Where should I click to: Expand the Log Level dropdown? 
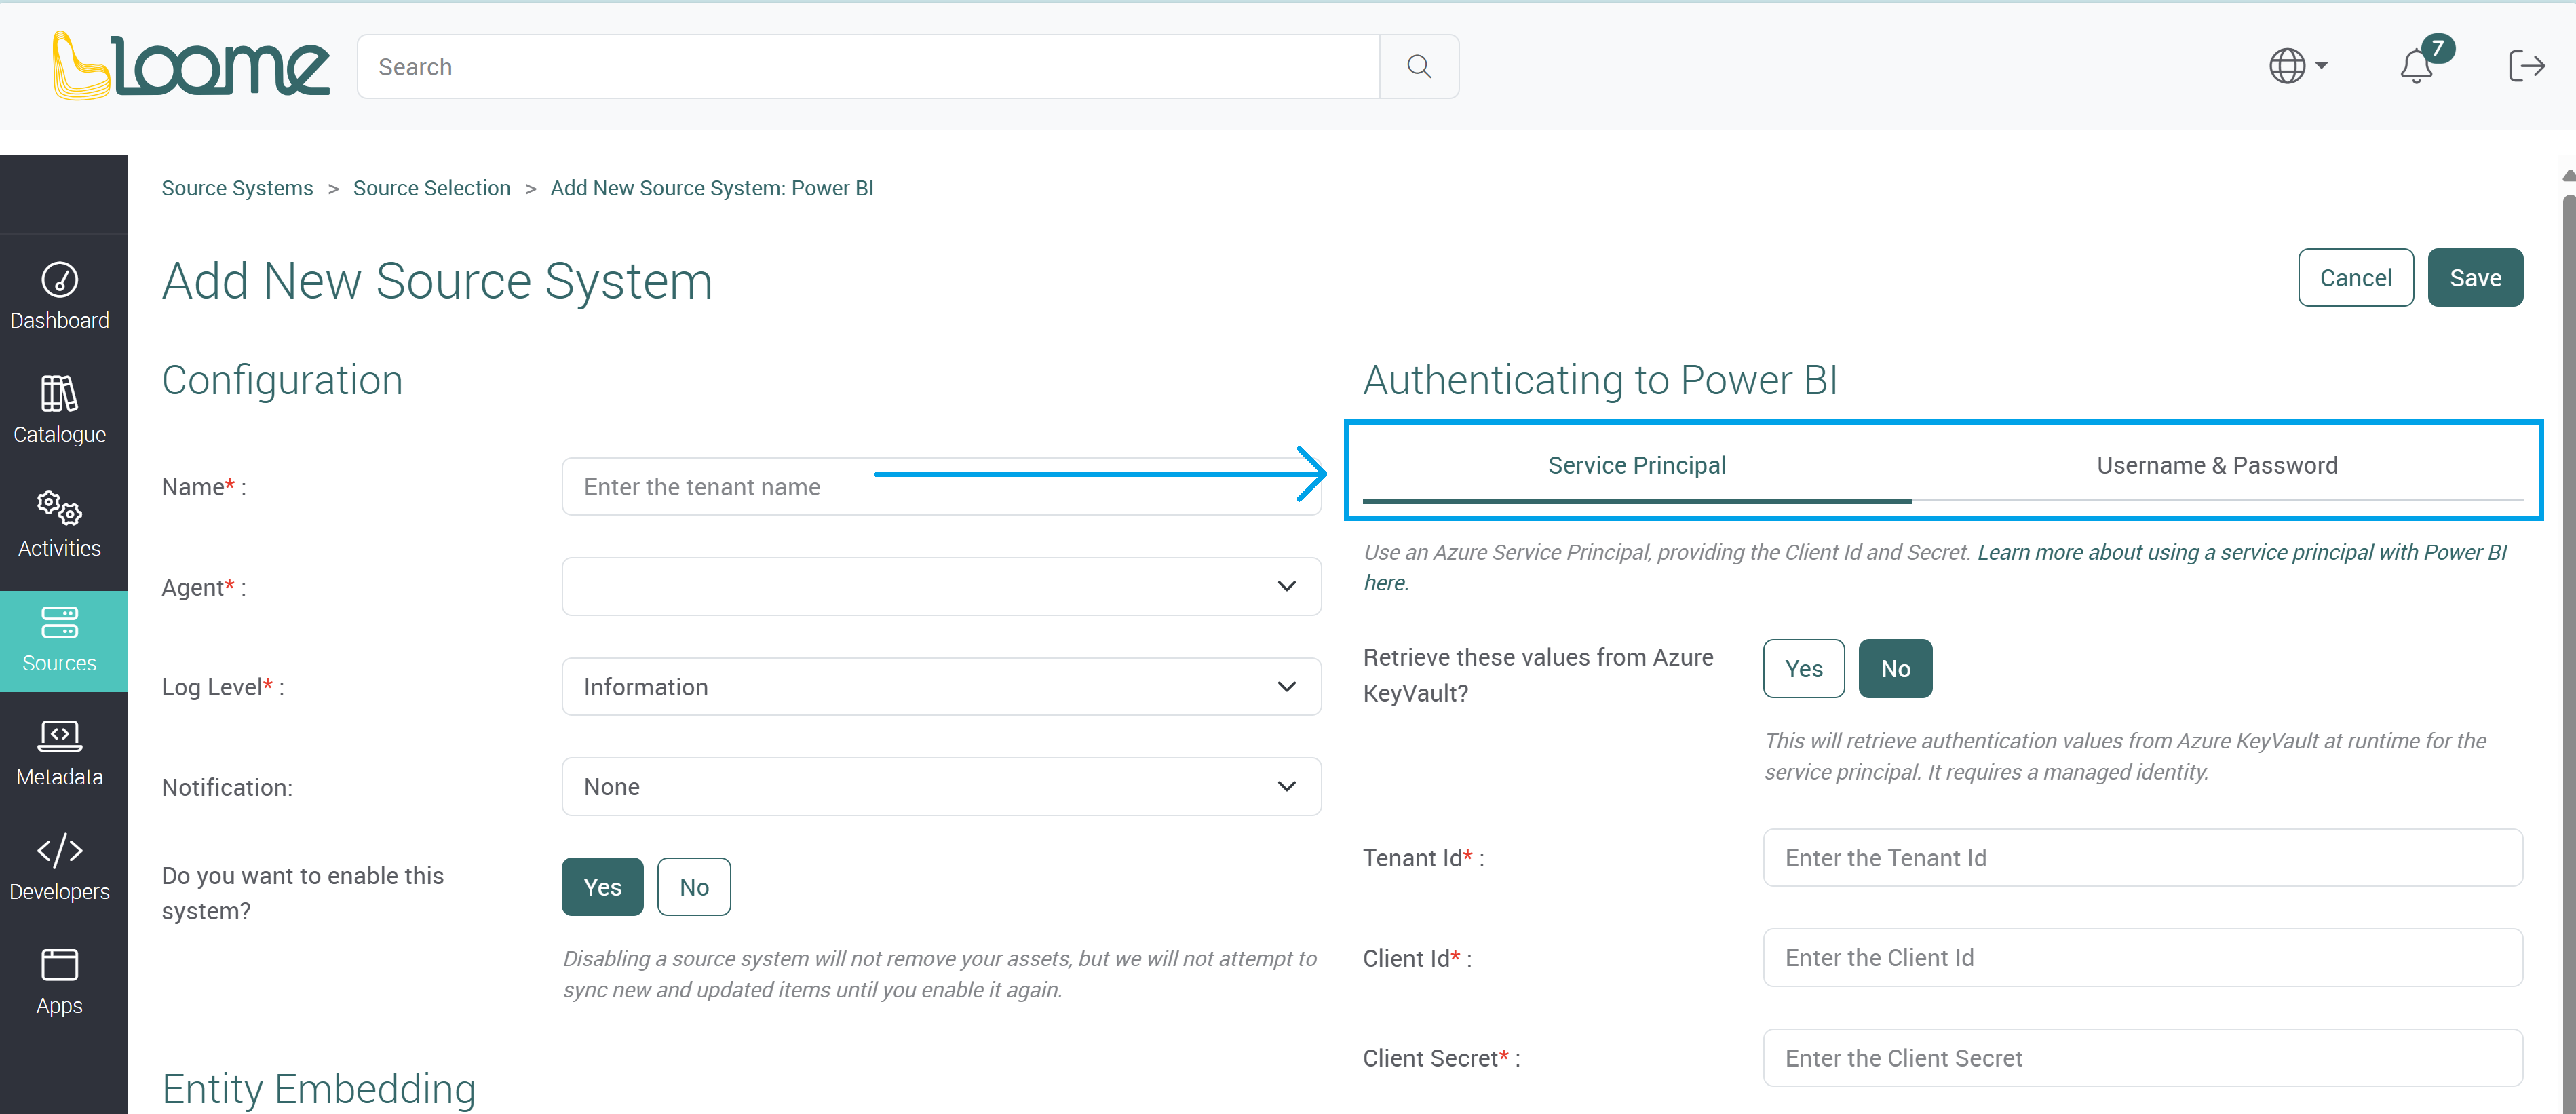point(941,687)
